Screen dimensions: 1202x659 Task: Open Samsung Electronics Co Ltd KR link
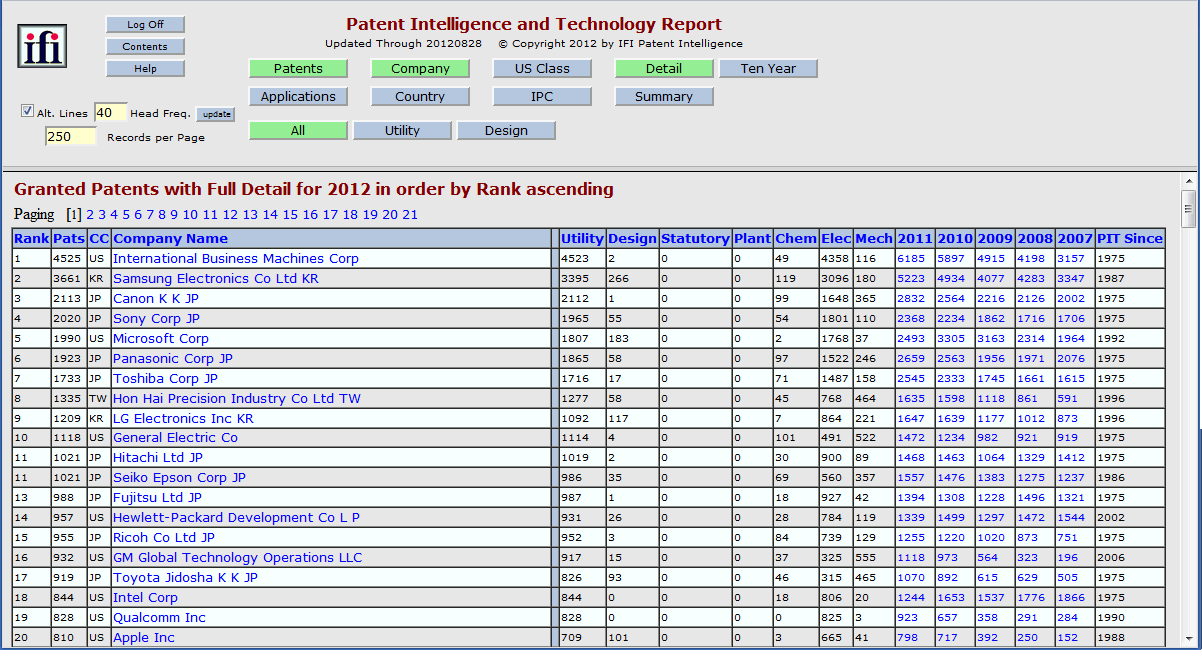tap(216, 279)
